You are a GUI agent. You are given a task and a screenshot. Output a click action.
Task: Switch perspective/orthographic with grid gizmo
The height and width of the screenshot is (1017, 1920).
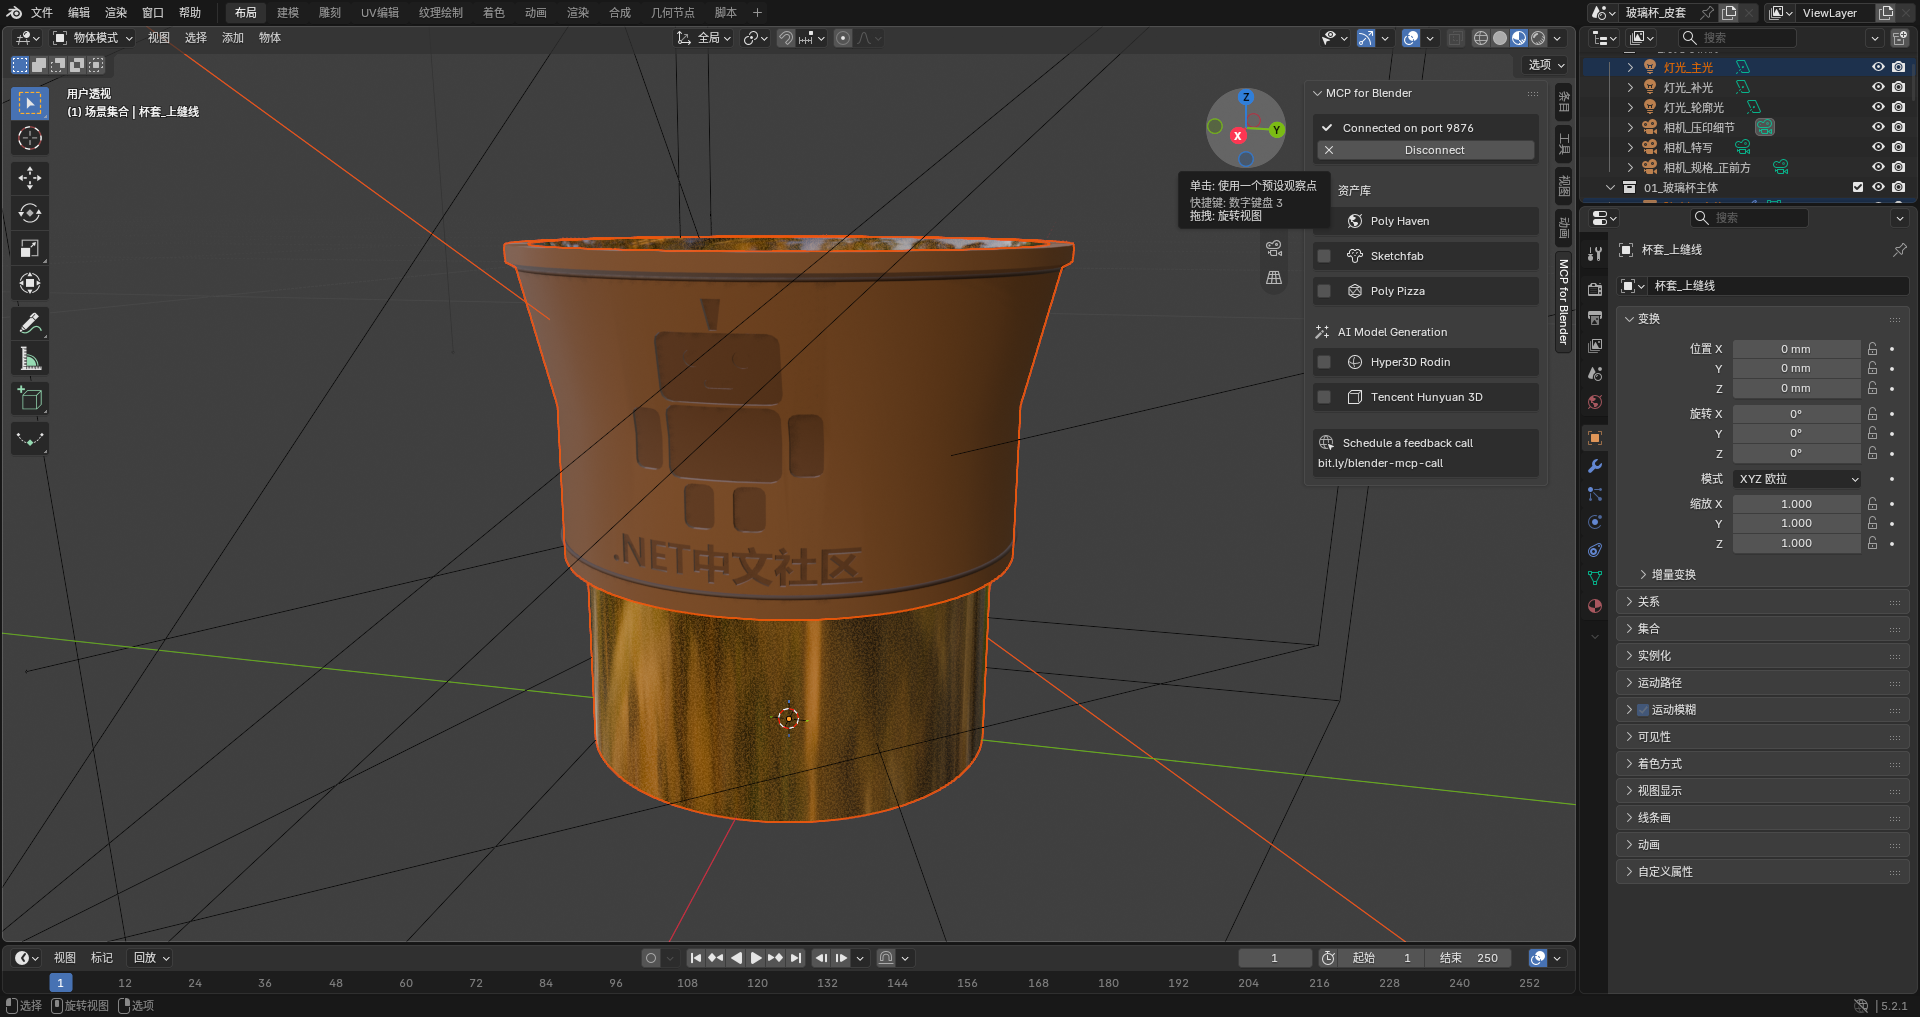pos(1274,278)
